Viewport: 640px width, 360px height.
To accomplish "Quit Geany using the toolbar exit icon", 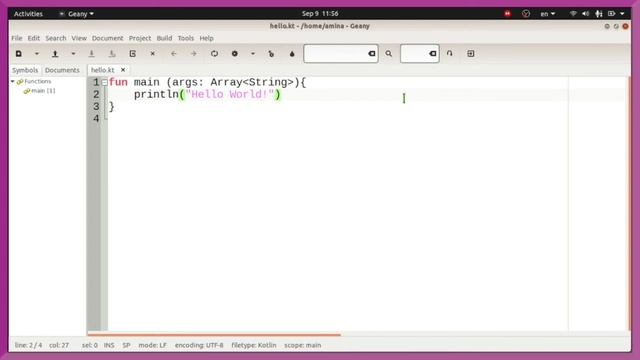I will (471, 53).
